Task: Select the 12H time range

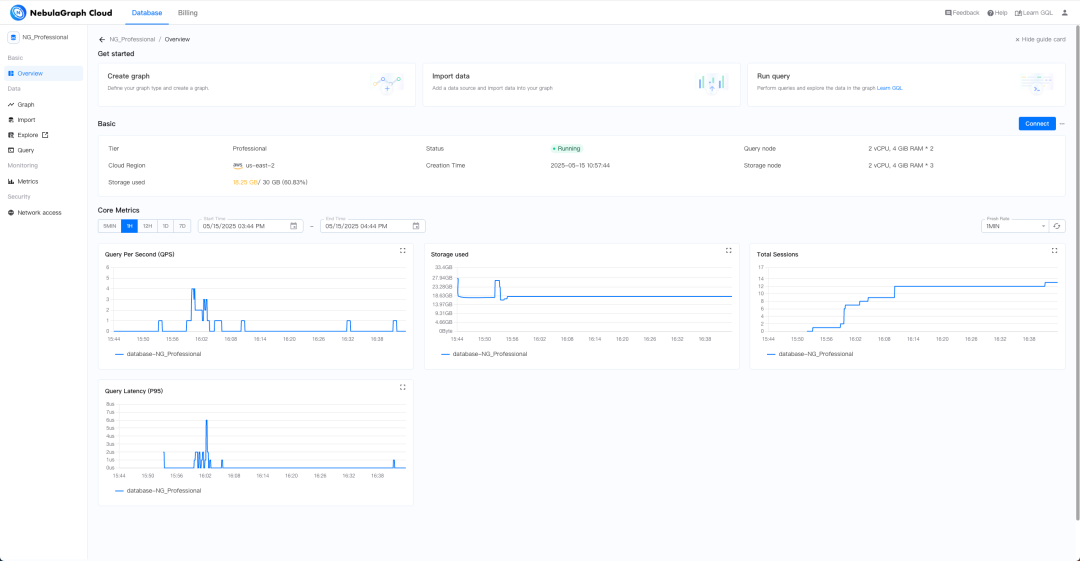Action: pos(147,226)
